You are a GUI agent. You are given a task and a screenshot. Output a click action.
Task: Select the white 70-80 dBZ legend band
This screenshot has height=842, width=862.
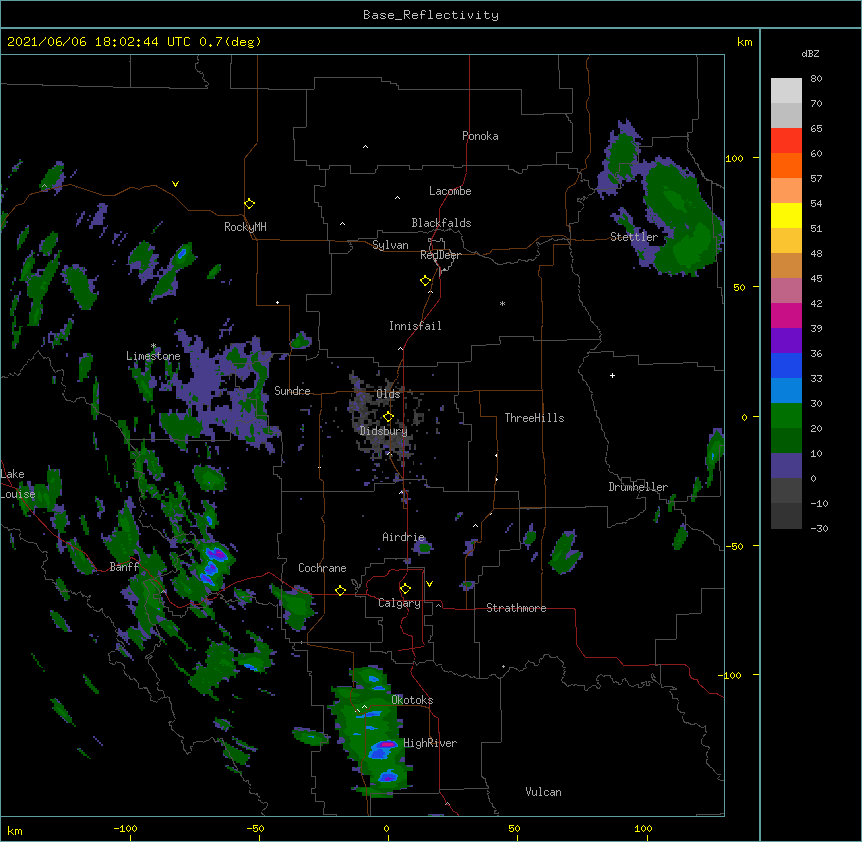pyautogui.click(x=786, y=91)
